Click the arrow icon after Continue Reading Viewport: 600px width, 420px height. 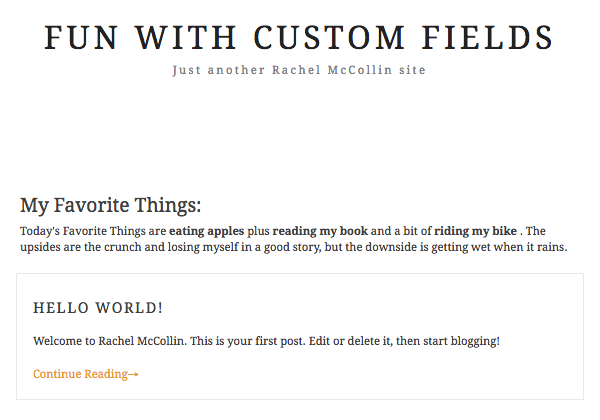[x=133, y=374]
